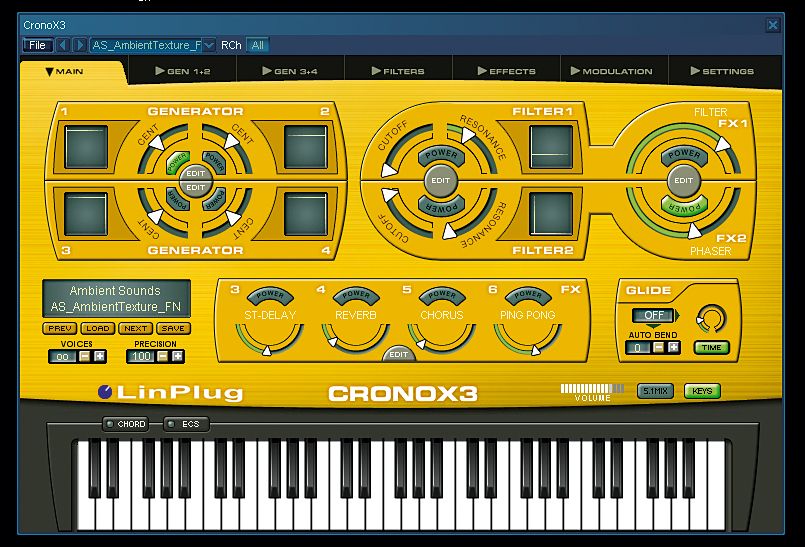Toggle CHORUS effect power button
This screenshot has height=547, width=805.
point(442,295)
